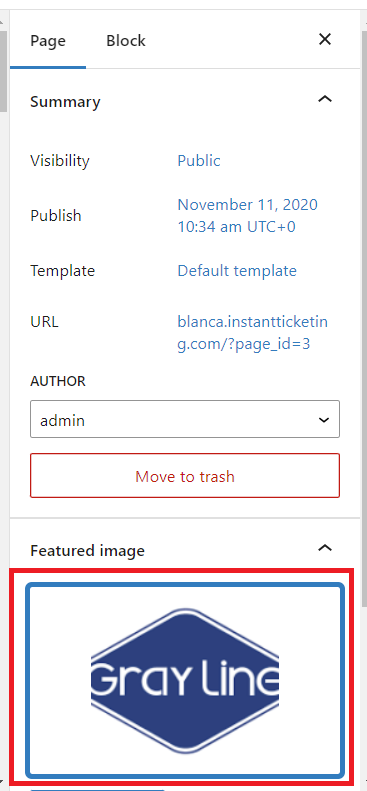367x791 pixels.
Task: Click the author dropdown arrow icon
Action: point(325,420)
